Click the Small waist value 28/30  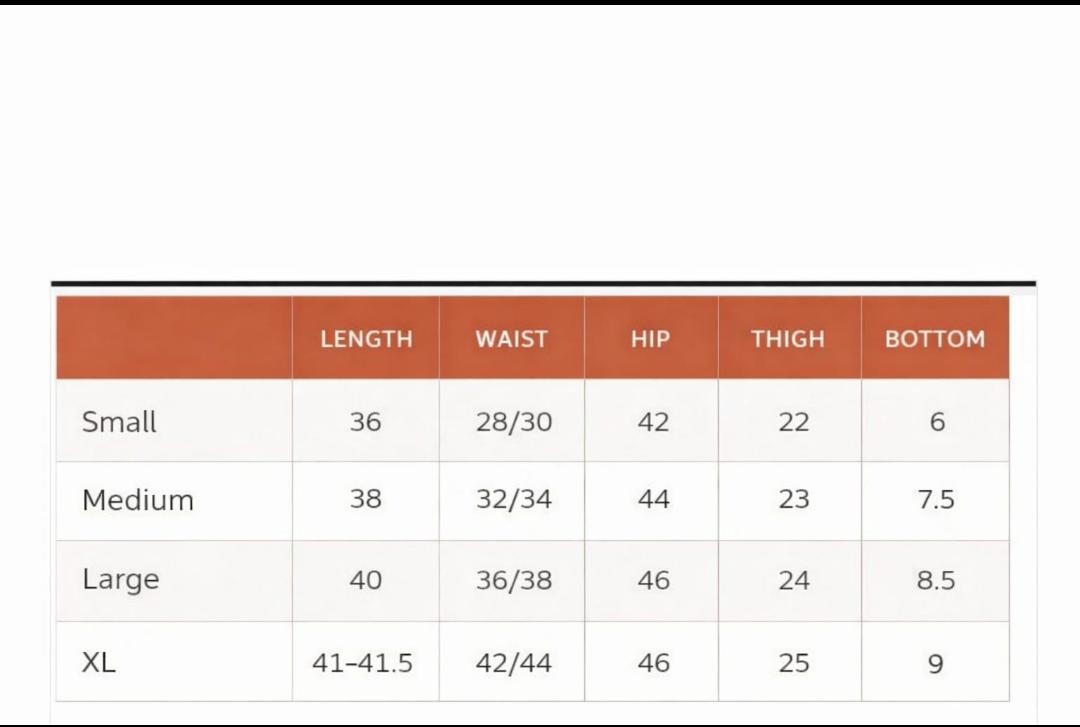point(514,422)
